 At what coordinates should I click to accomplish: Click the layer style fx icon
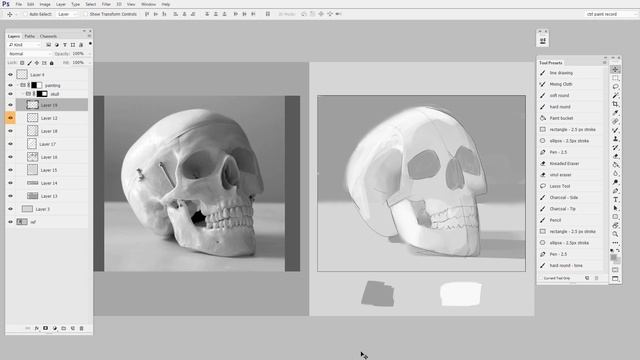tap(37, 328)
